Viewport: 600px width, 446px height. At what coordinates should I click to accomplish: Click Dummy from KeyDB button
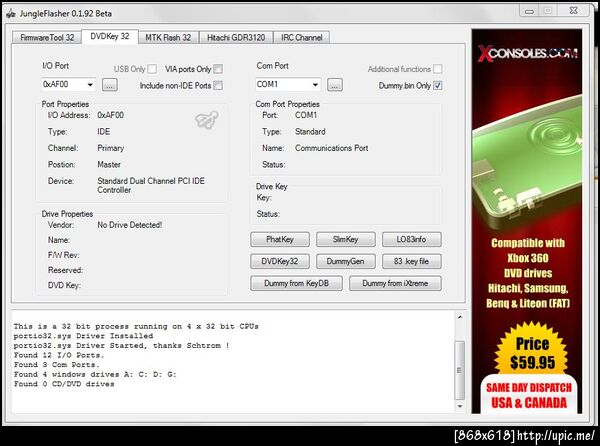tap(297, 283)
